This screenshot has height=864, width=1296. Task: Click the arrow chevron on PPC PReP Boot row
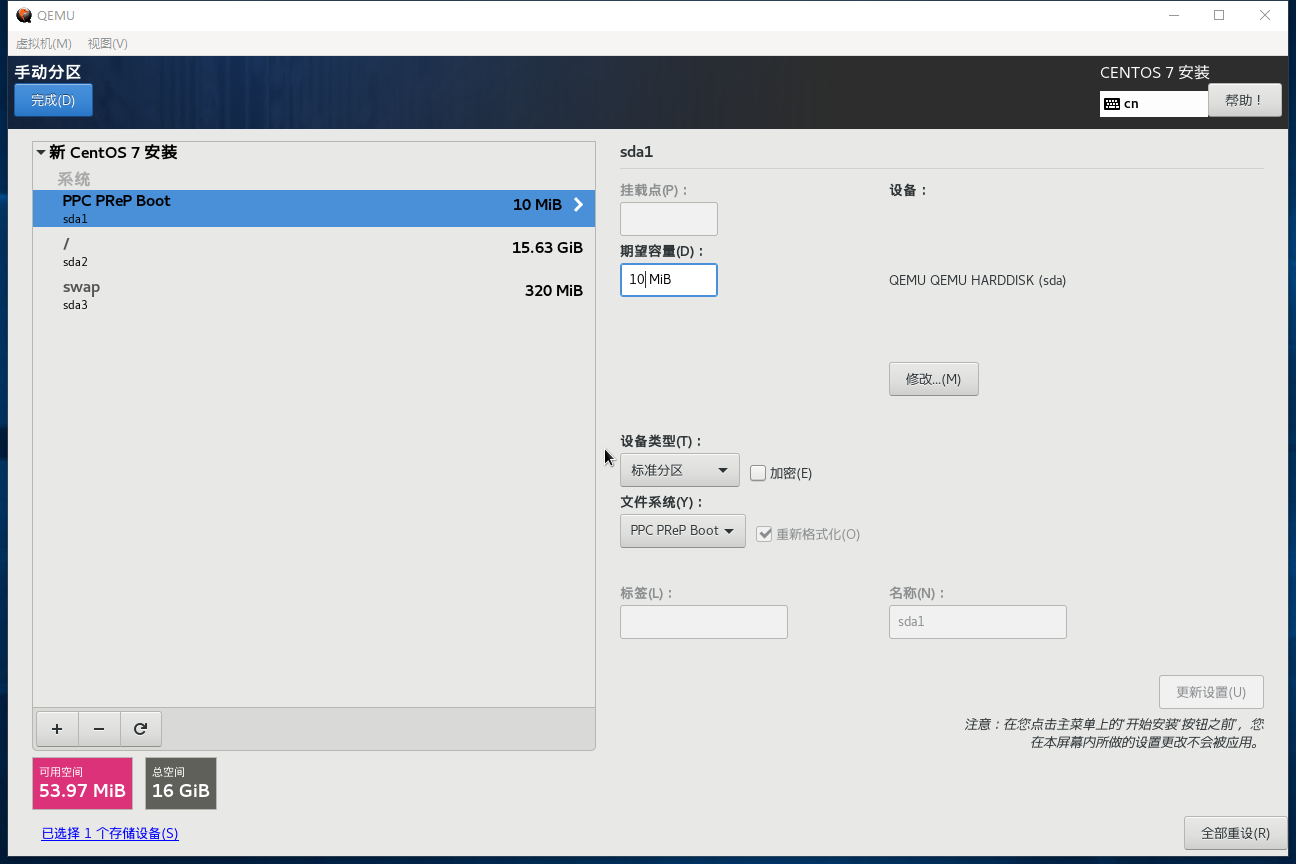578,204
